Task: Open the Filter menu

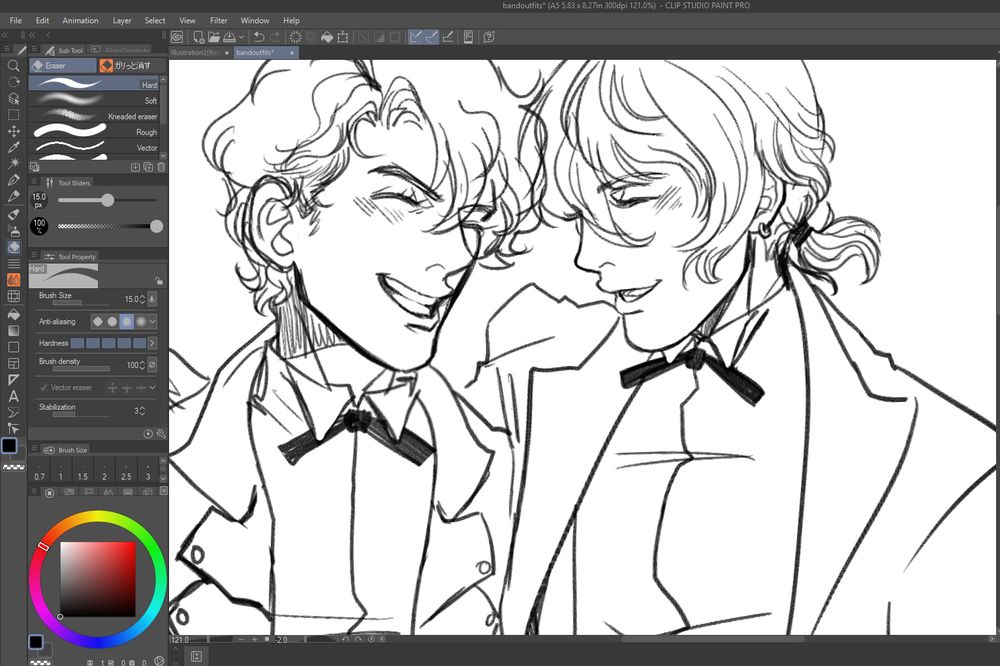Action: point(219,20)
